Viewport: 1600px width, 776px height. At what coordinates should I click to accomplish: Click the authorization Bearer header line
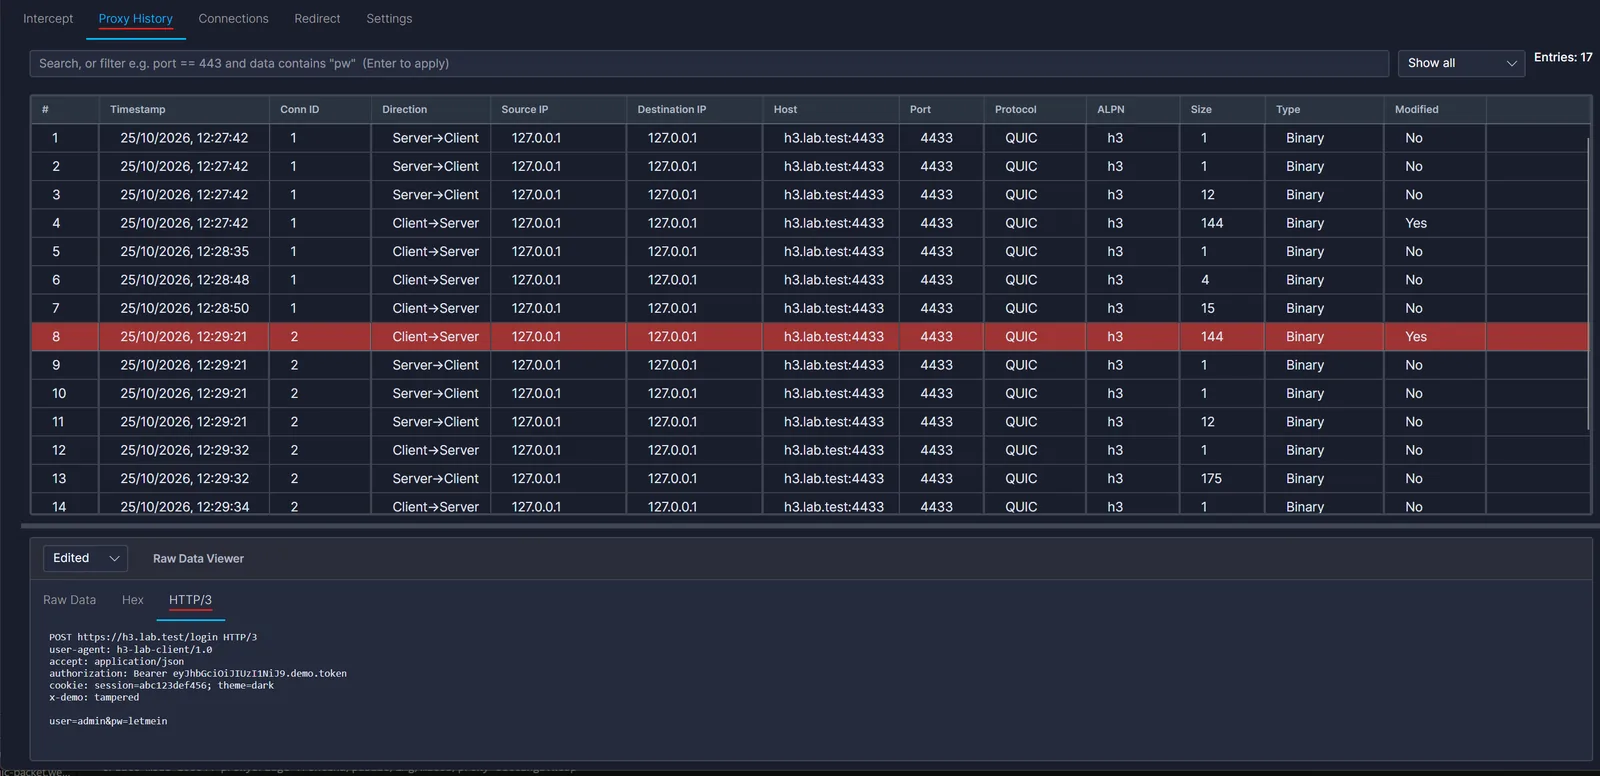198,673
